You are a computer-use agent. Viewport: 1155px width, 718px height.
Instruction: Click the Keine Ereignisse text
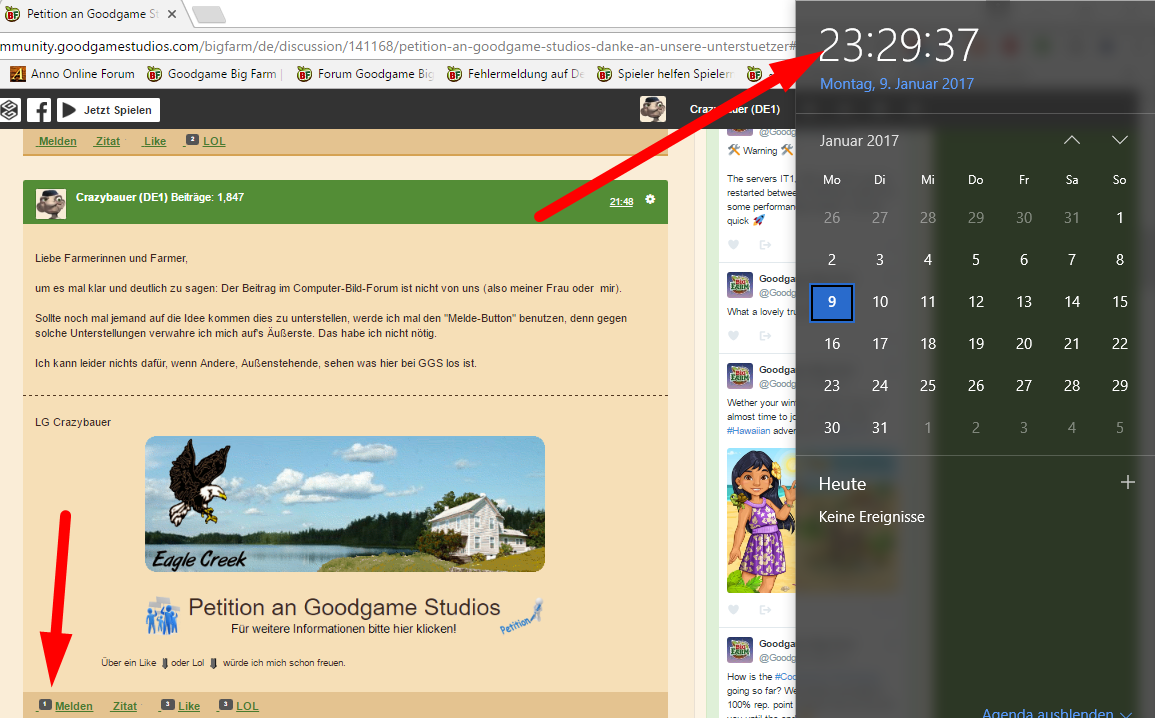871,517
